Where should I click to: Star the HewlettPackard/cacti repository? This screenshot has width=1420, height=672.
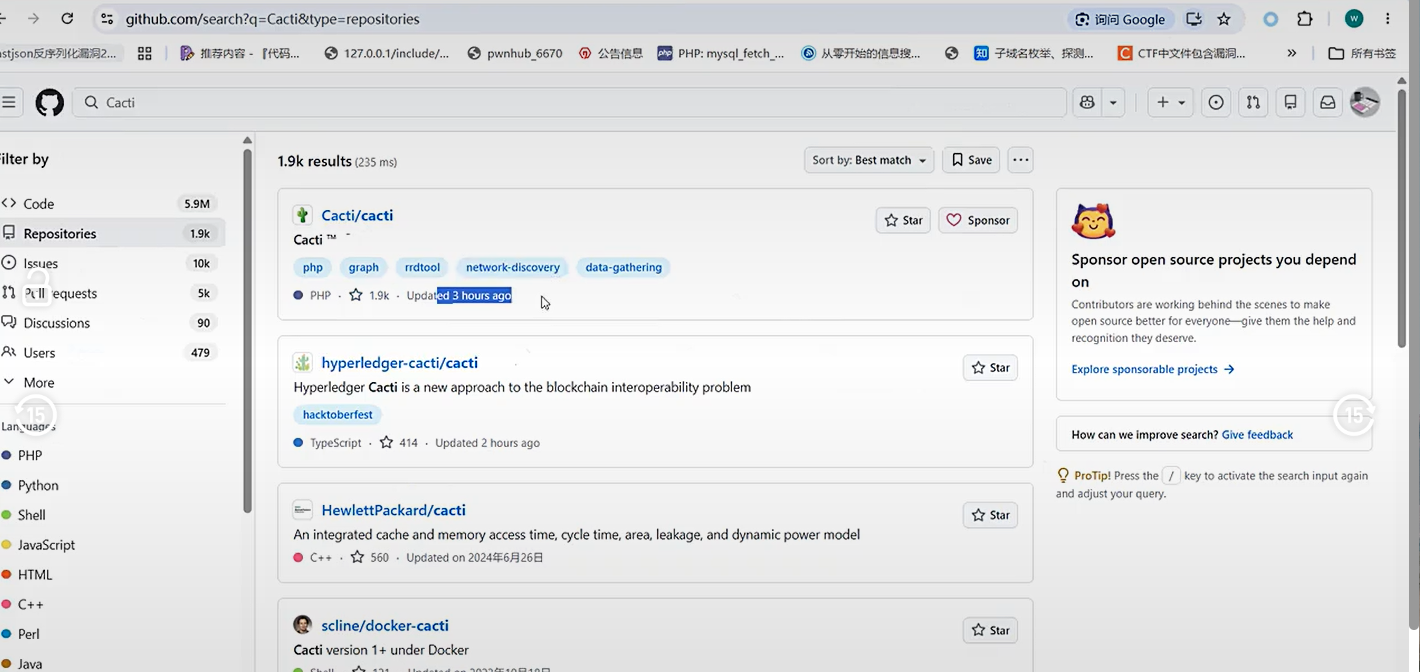click(990, 515)
